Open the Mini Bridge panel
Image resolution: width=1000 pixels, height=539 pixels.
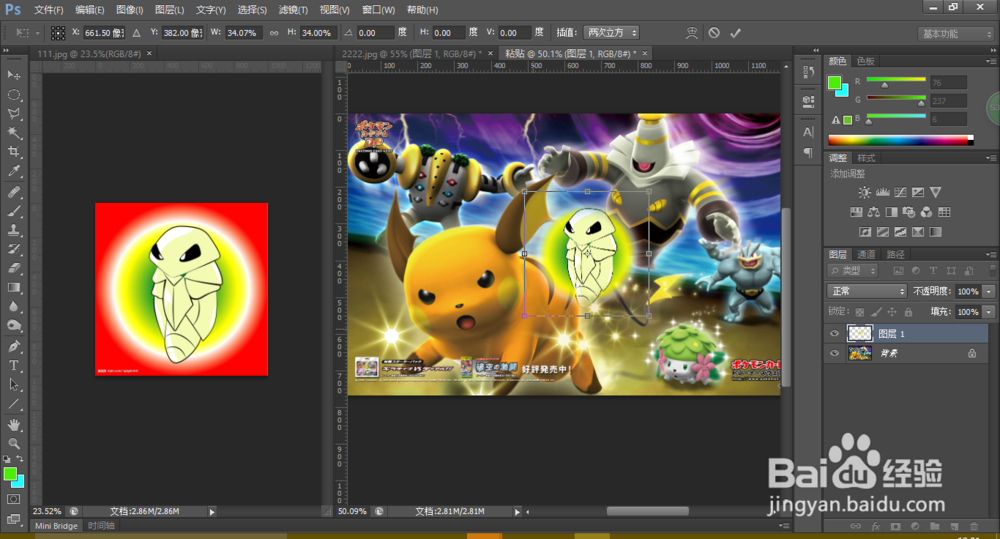pos(56,526)
